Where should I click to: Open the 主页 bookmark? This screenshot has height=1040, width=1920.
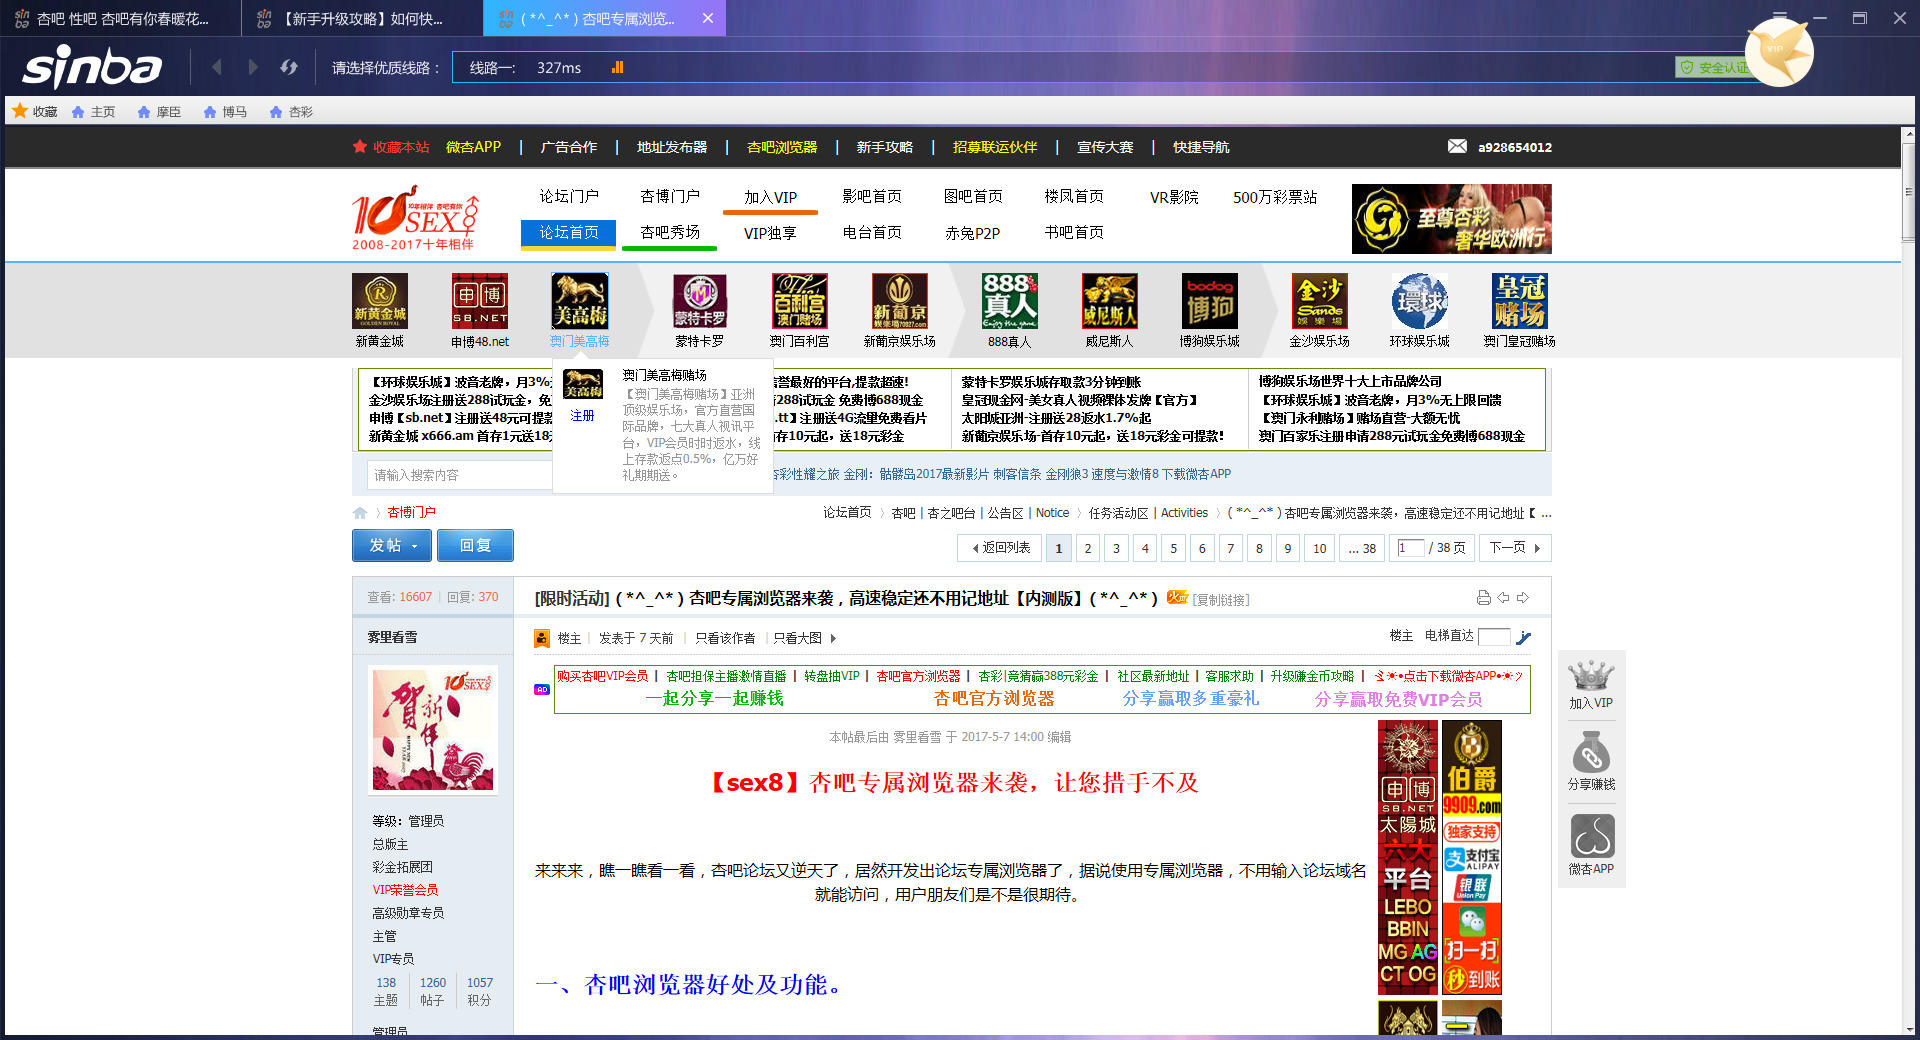click(93, 112)
